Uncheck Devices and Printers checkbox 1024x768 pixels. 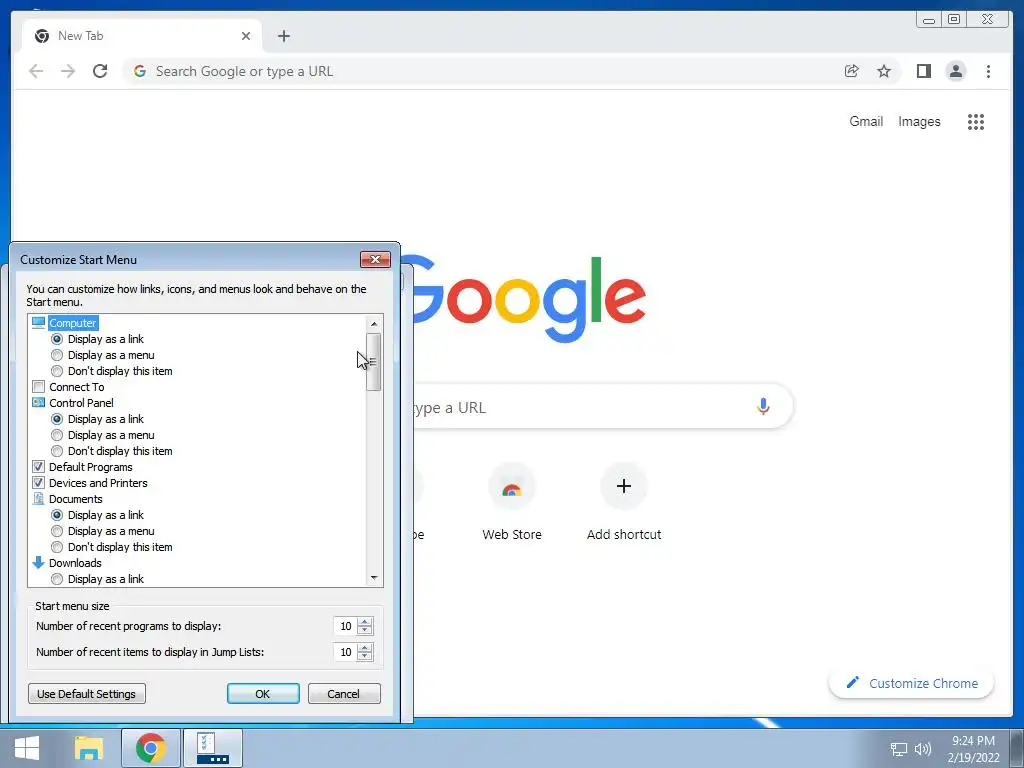pos(39,483)
